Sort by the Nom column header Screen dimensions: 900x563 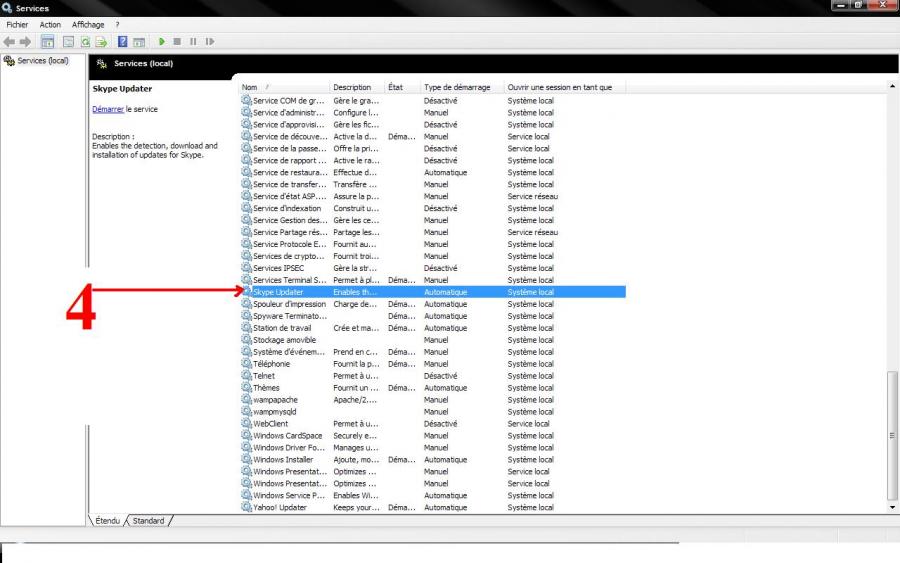[x=250, y=88]
